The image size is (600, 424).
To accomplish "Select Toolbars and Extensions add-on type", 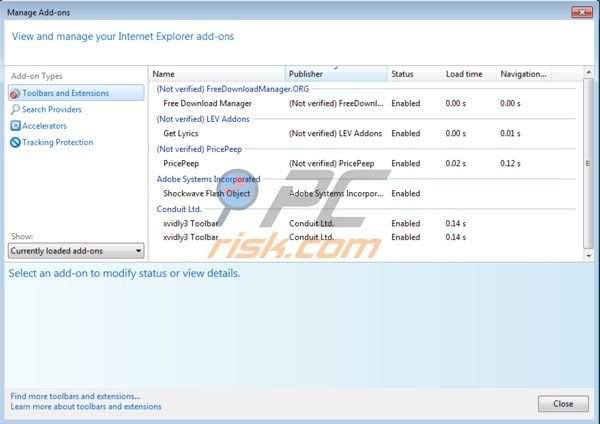I will [76, 93].
